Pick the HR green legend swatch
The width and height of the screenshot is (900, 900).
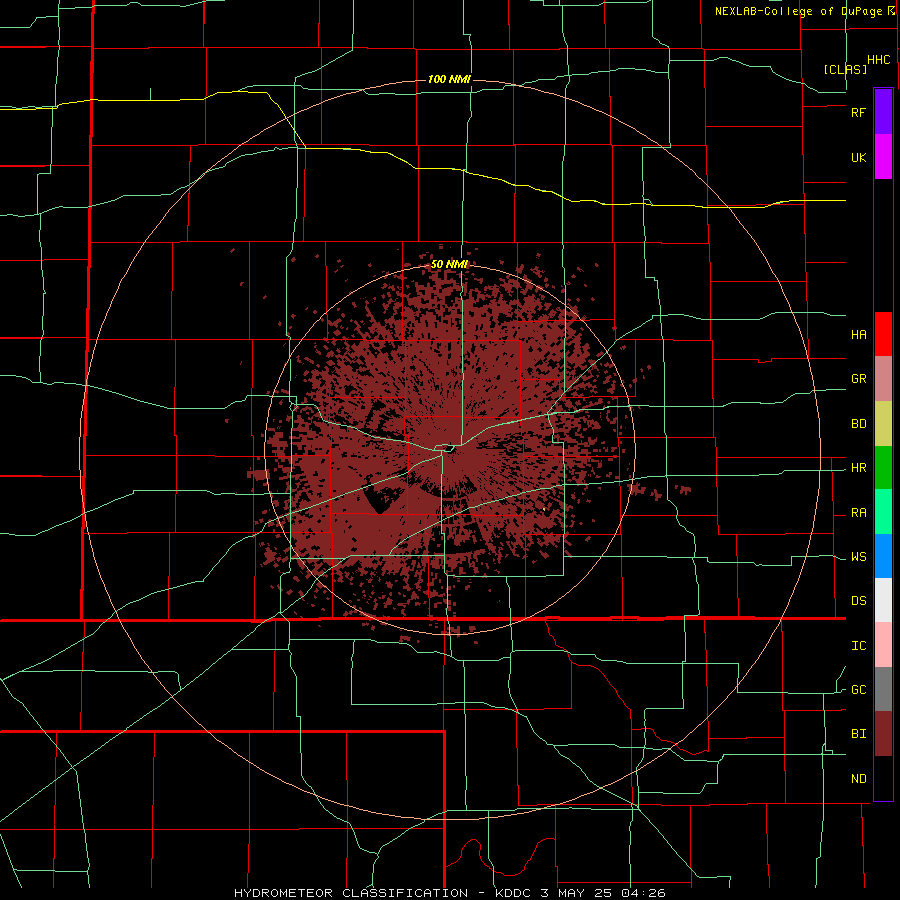883,467
